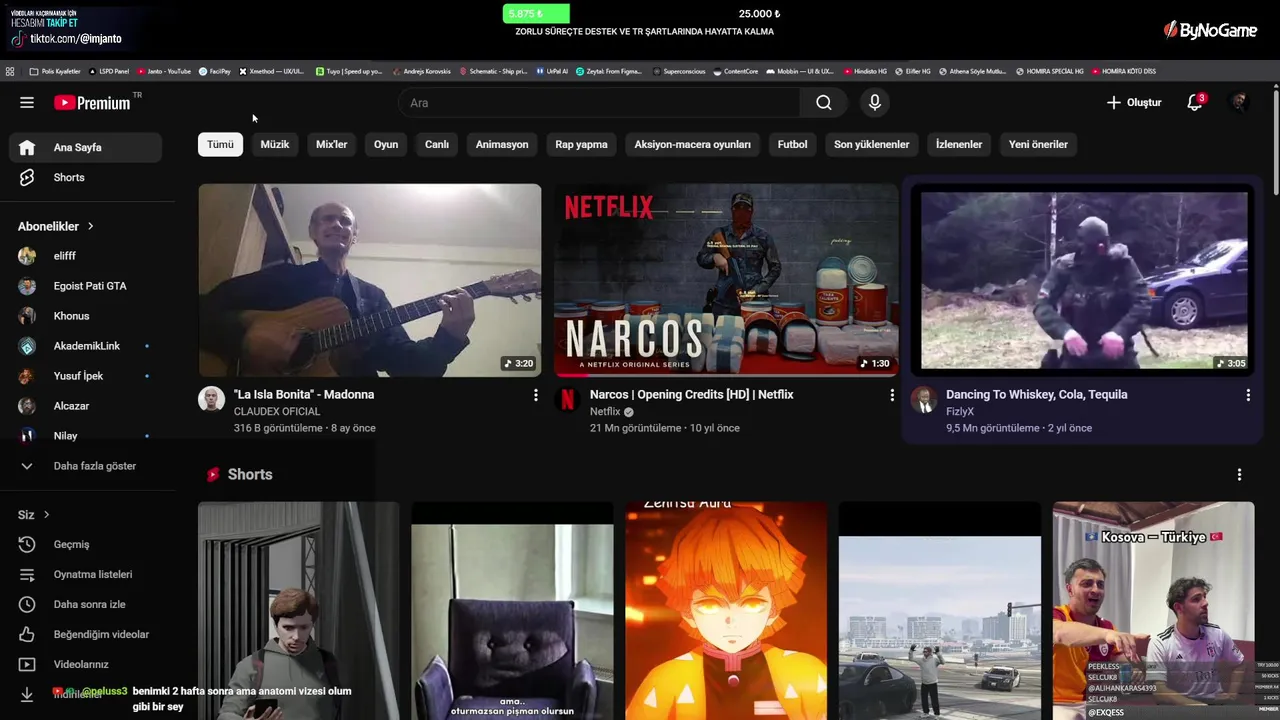Open Oynatma listeleri playlists
The height and width of the screenshot is (720, 1280).
(x=86, y=575)
